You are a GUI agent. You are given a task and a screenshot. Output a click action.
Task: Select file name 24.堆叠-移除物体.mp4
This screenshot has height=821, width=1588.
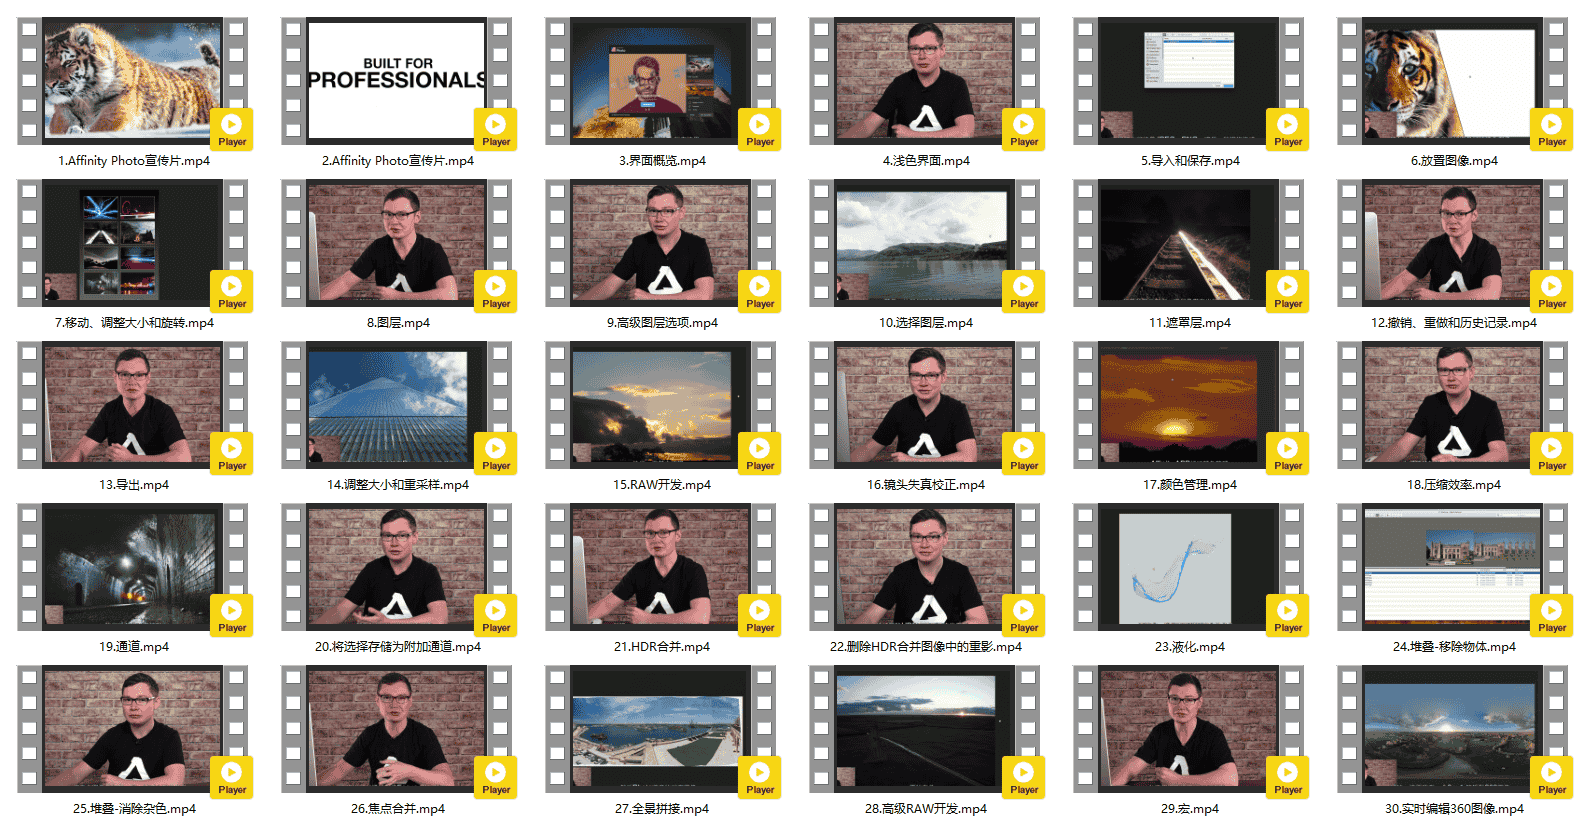[x=1454, y=647]
